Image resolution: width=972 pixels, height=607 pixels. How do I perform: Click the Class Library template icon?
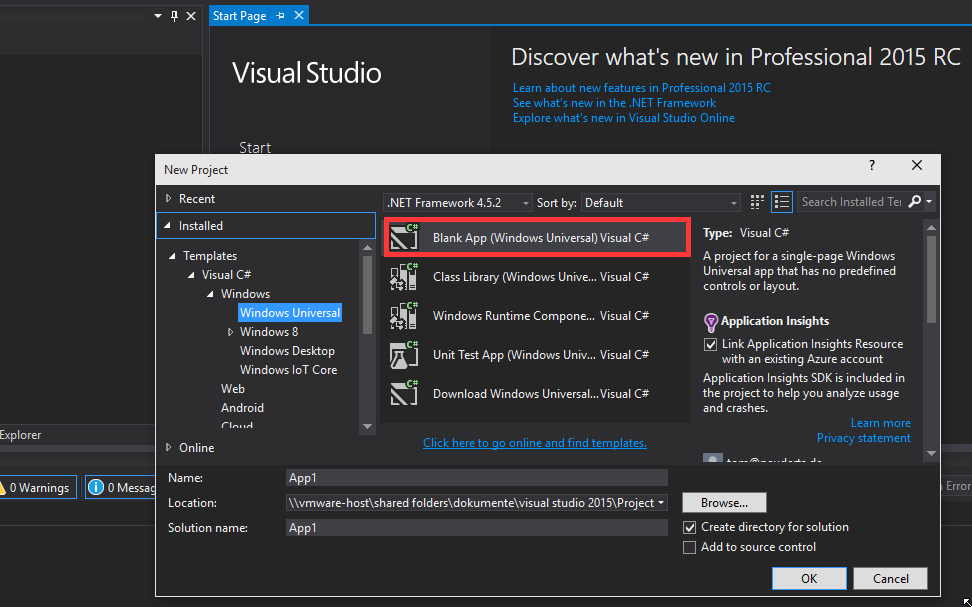pyautogui.click(x=404, y=277)
